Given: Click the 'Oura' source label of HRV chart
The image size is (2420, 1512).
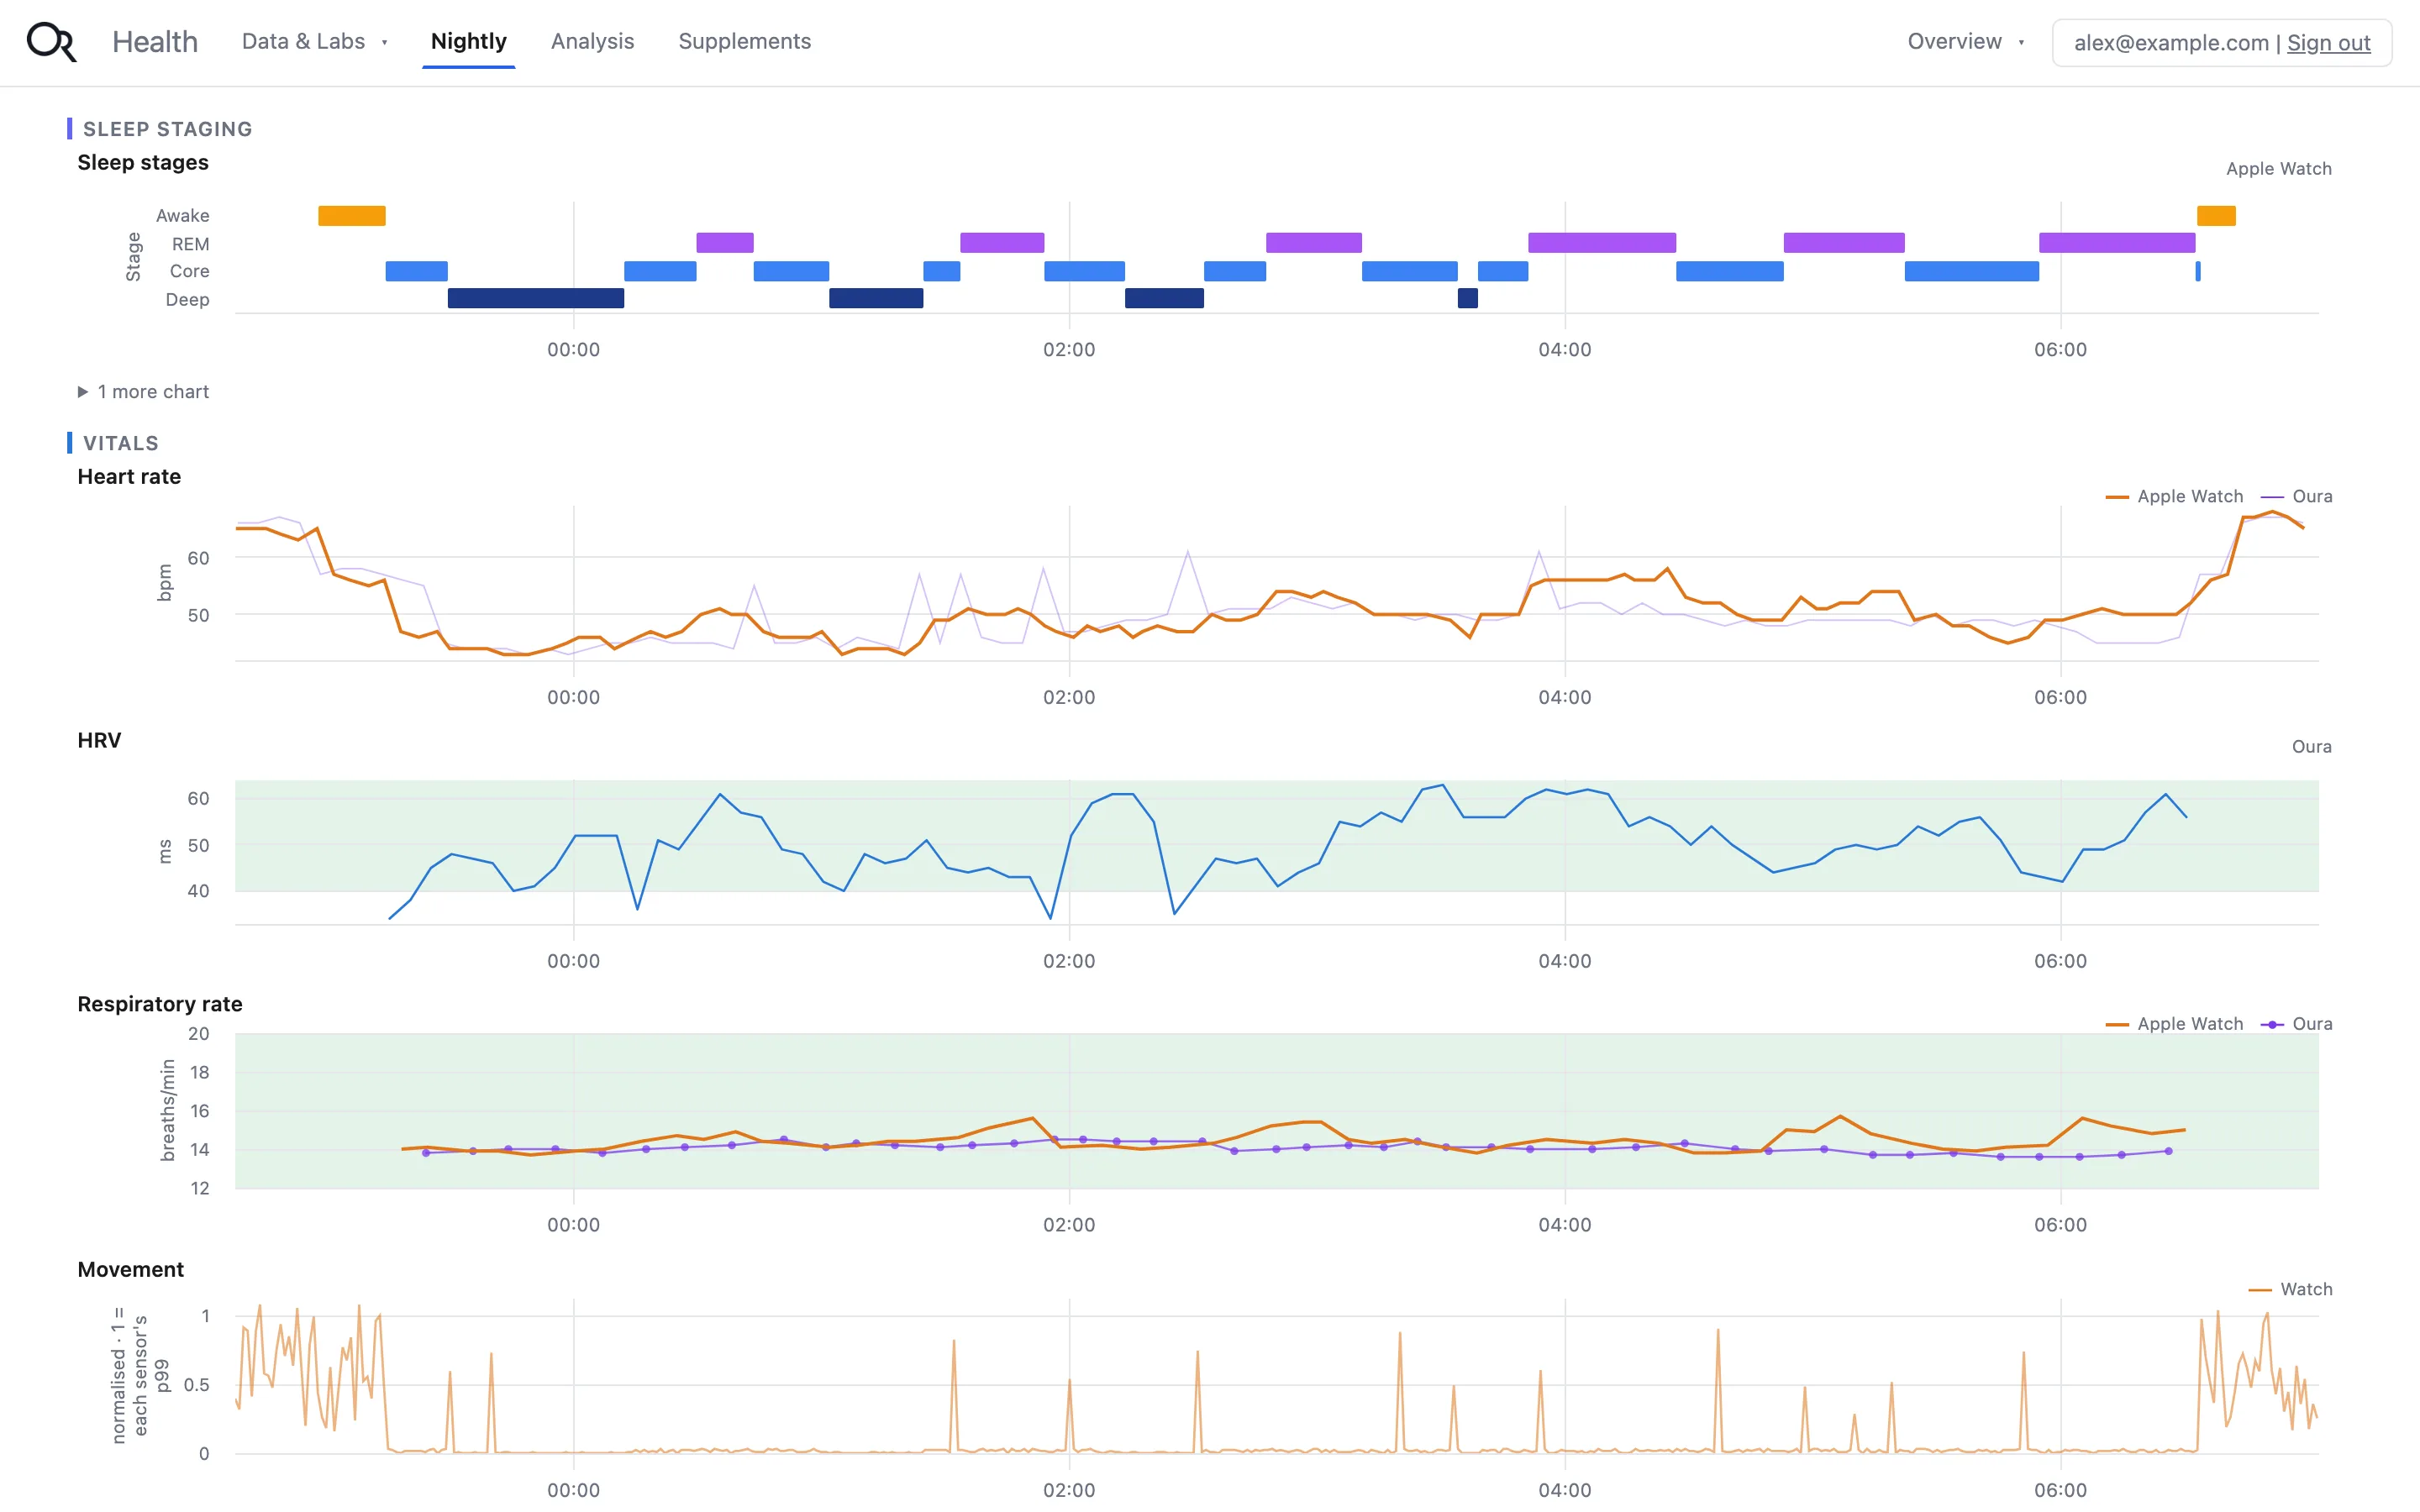Looking at the screenshot, I should click(2312, 747).
